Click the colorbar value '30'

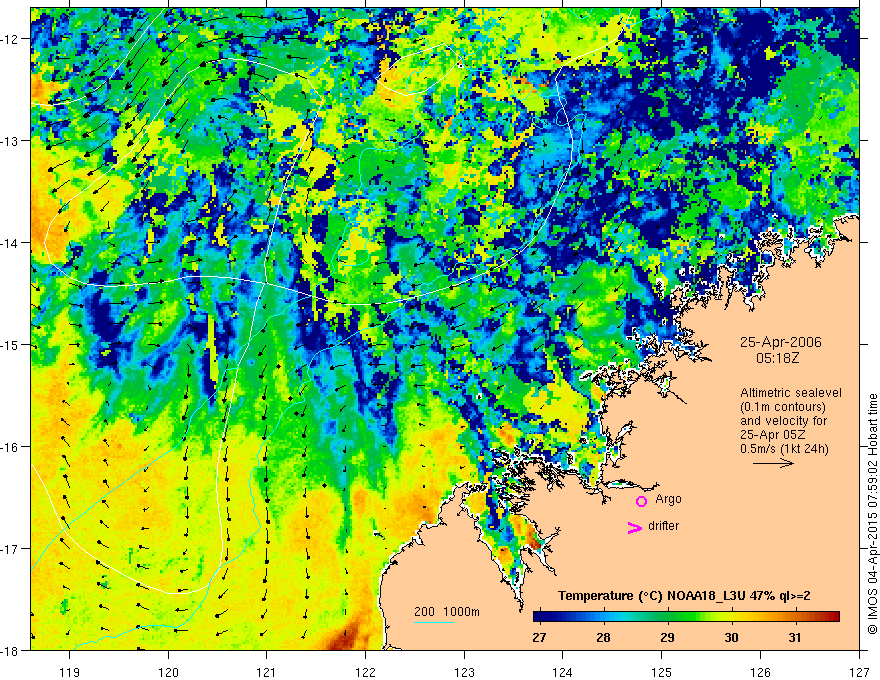[731, 638]
